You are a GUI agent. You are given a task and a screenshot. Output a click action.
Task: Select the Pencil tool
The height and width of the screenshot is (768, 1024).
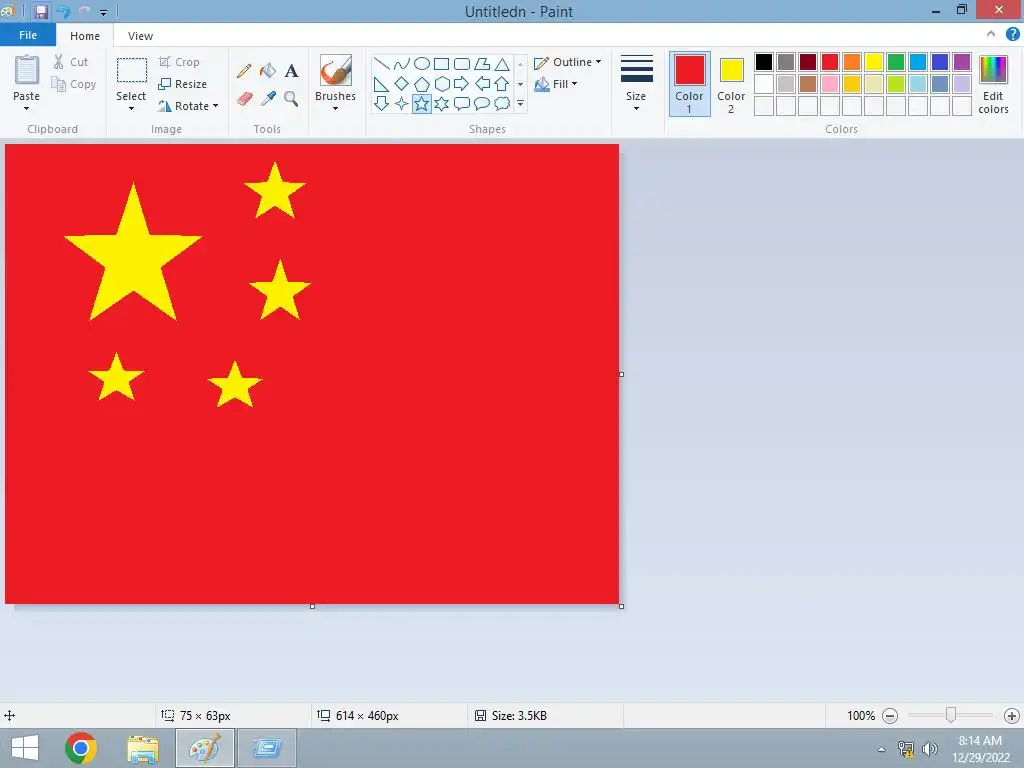click(244, 71)
